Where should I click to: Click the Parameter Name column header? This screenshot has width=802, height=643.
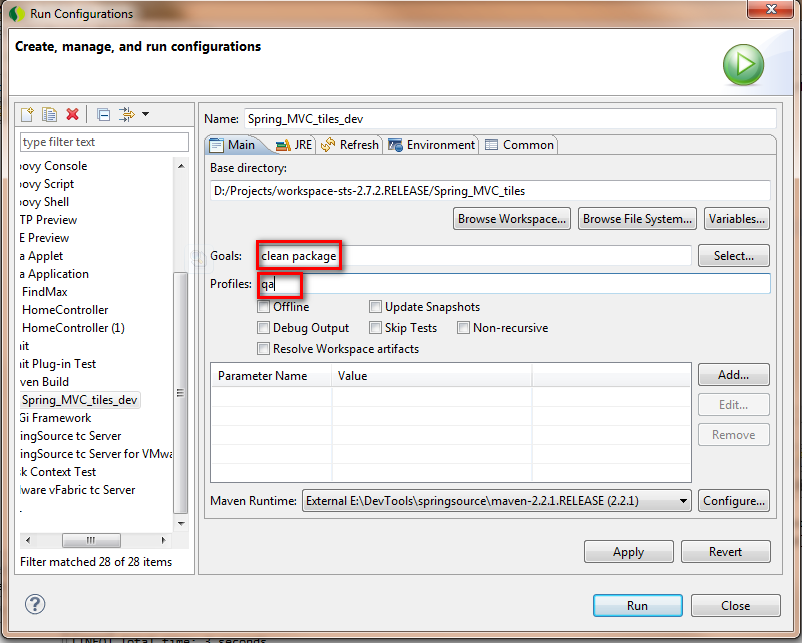click(271, 376)
